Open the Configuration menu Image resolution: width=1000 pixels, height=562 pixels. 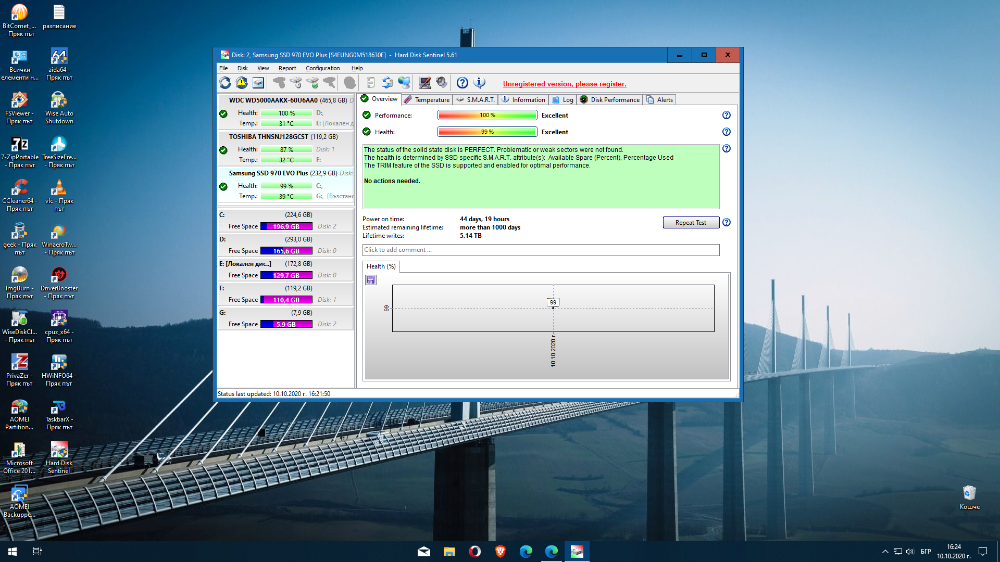tap(323, 68)
